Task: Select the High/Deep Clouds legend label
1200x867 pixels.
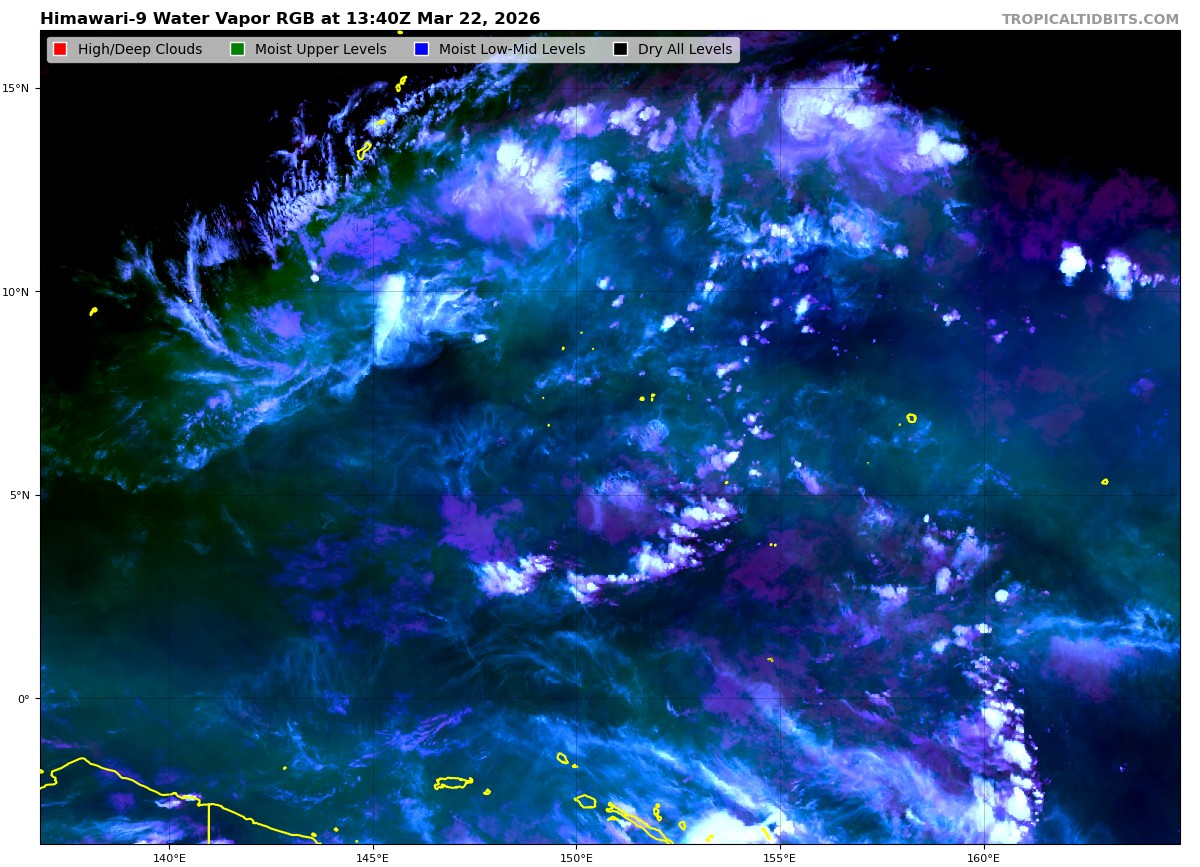Action: pyautogui.click(x=139, y=50)
